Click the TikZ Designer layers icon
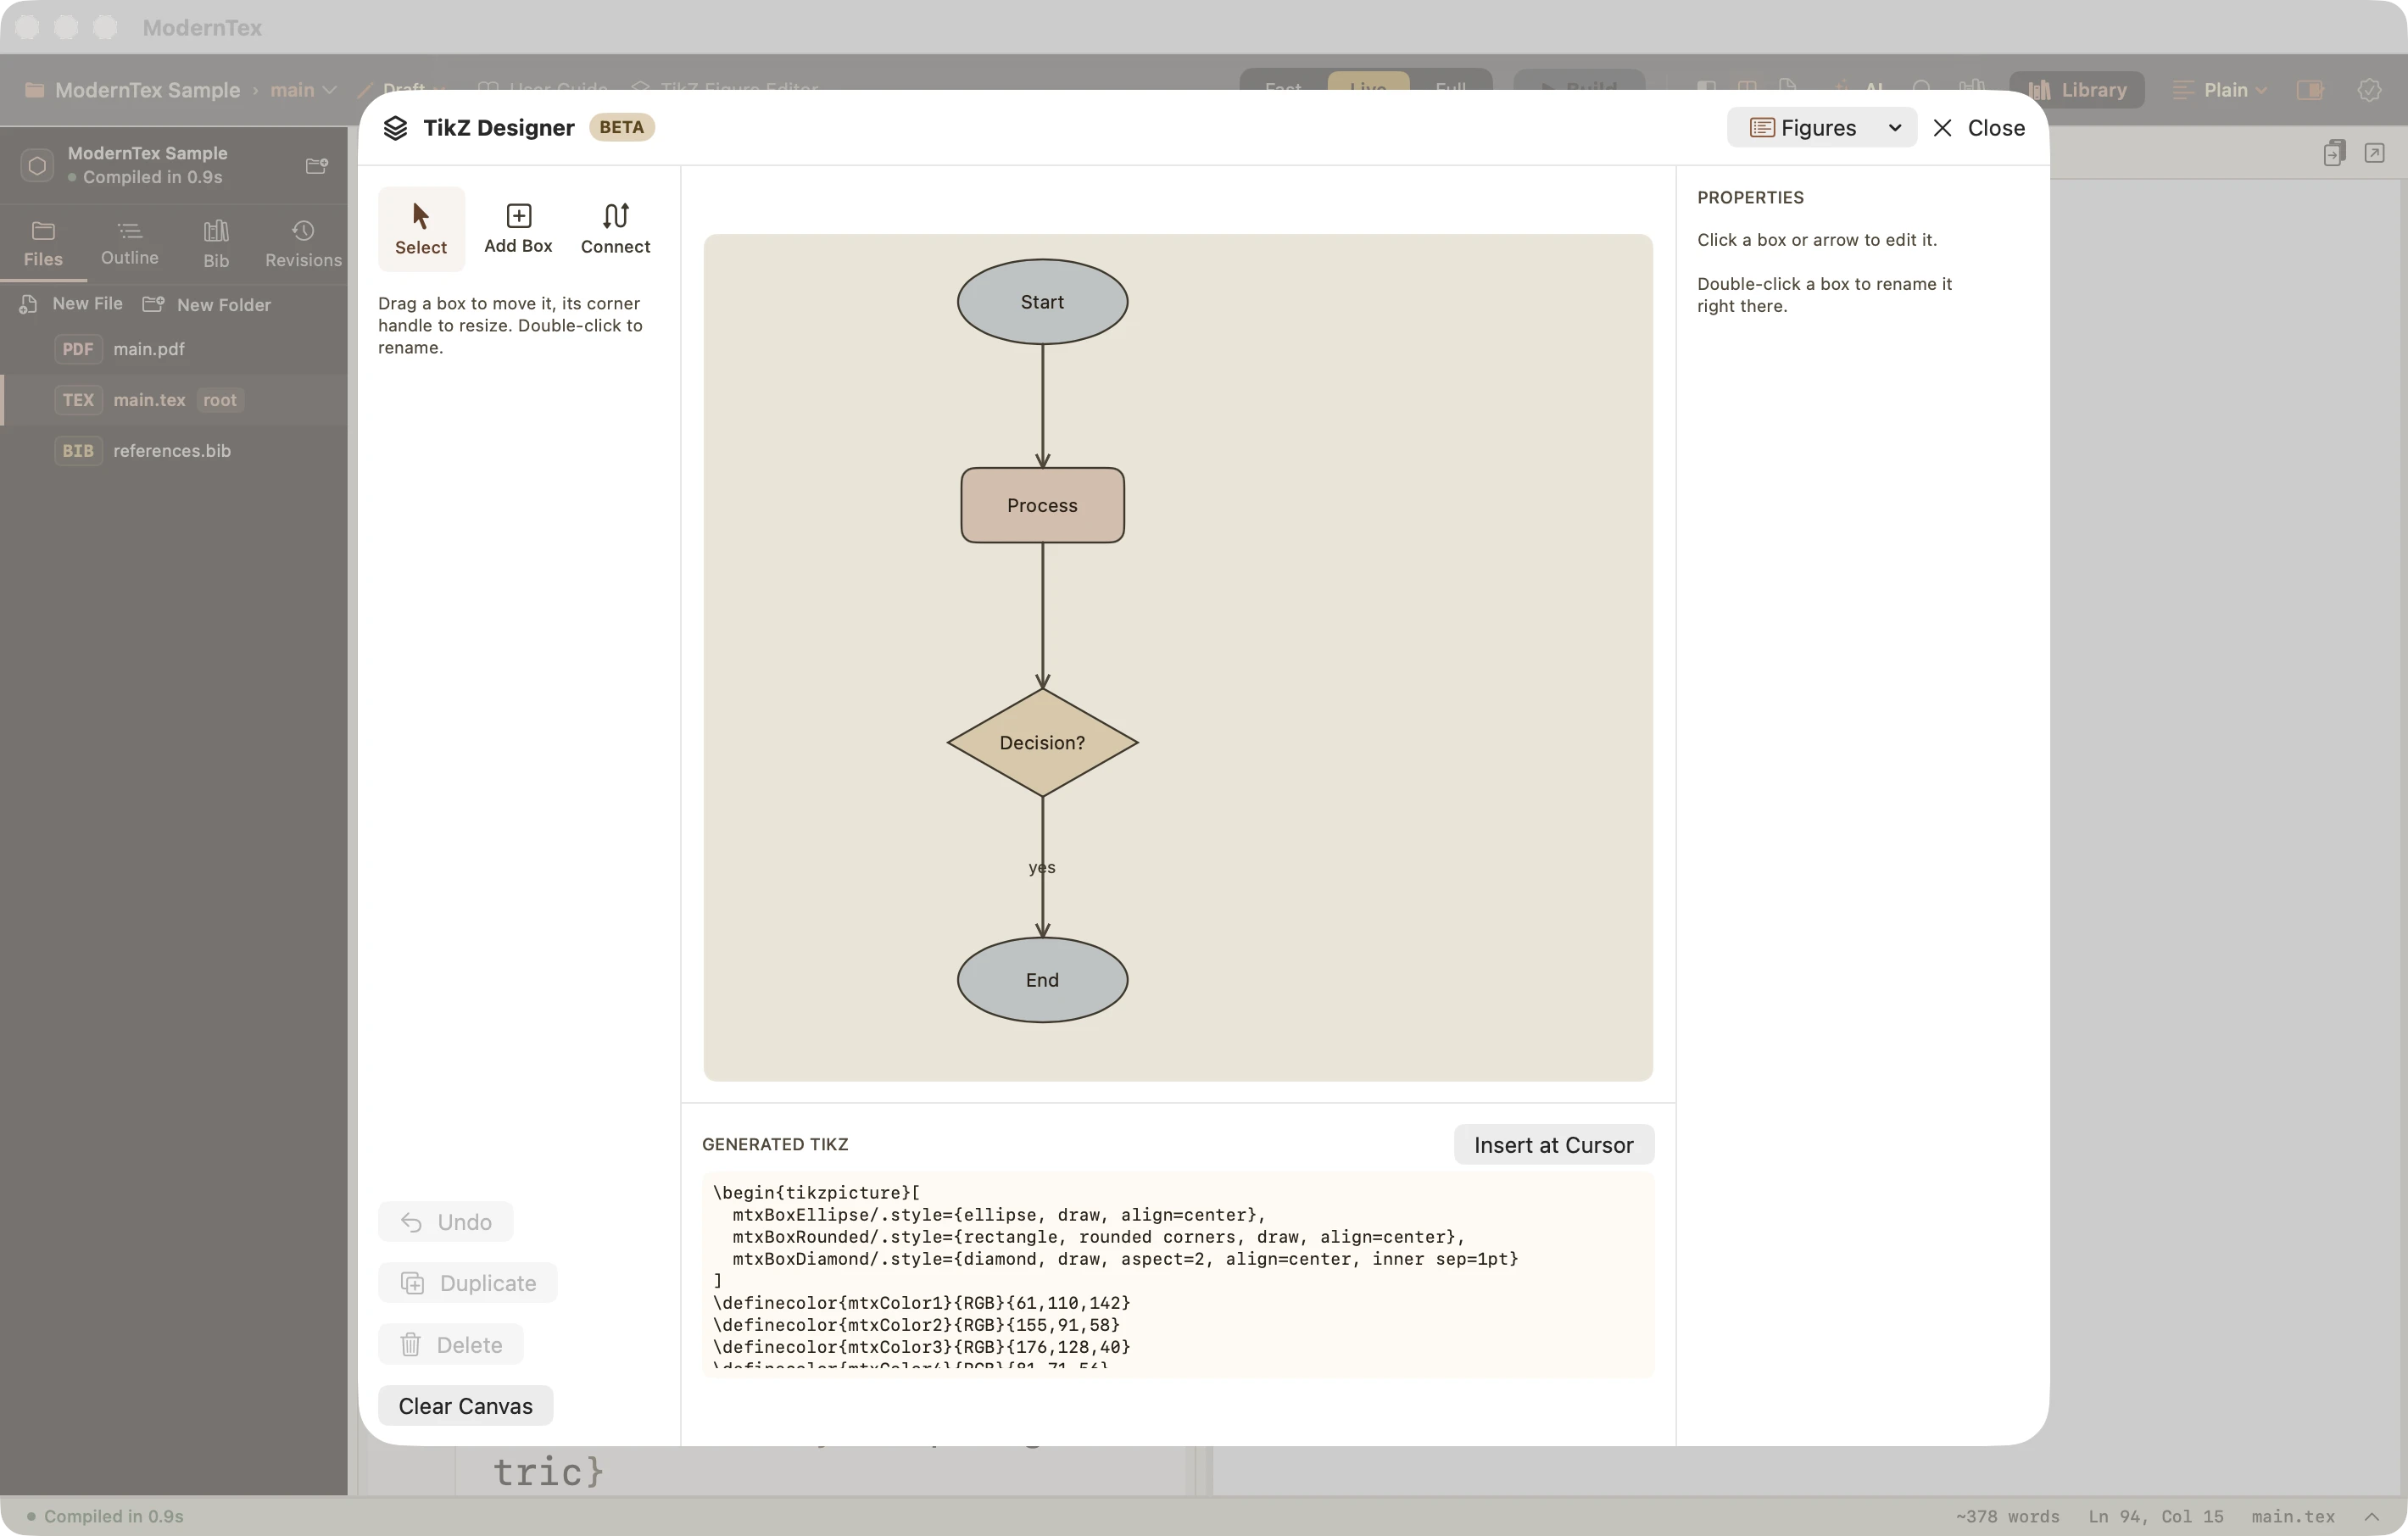Viewport: 2408px width, 1536px height. 395,128
